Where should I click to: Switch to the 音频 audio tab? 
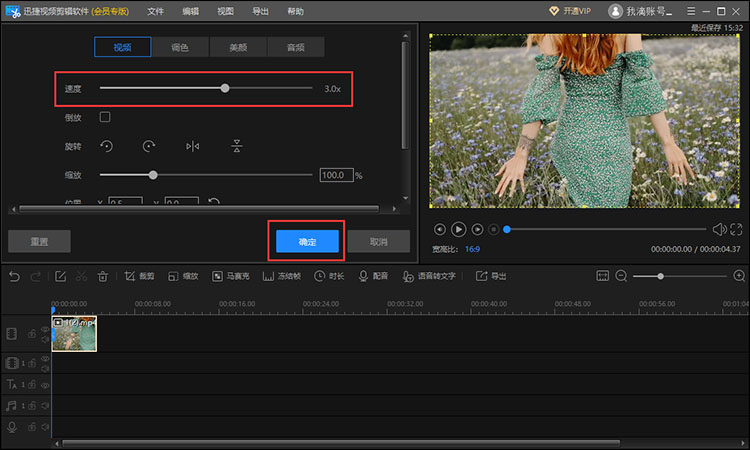click(296, 47)
